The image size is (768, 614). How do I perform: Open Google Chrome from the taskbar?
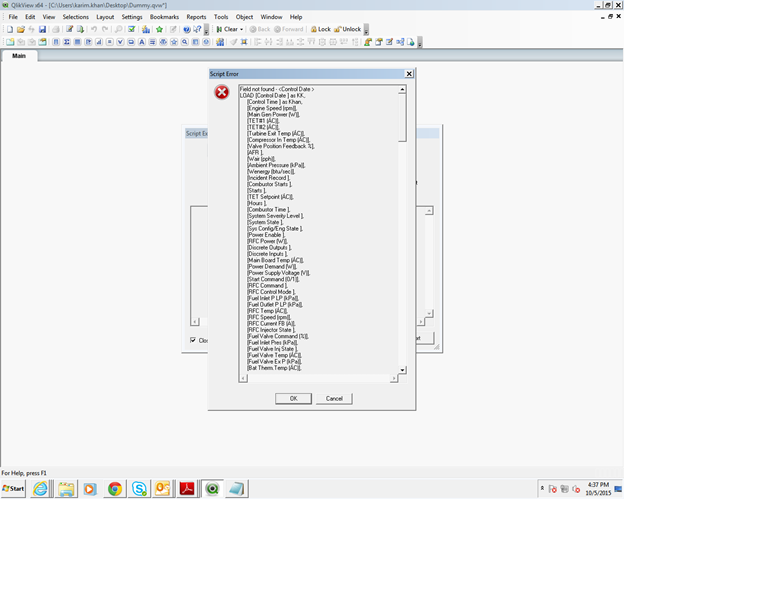115,489
